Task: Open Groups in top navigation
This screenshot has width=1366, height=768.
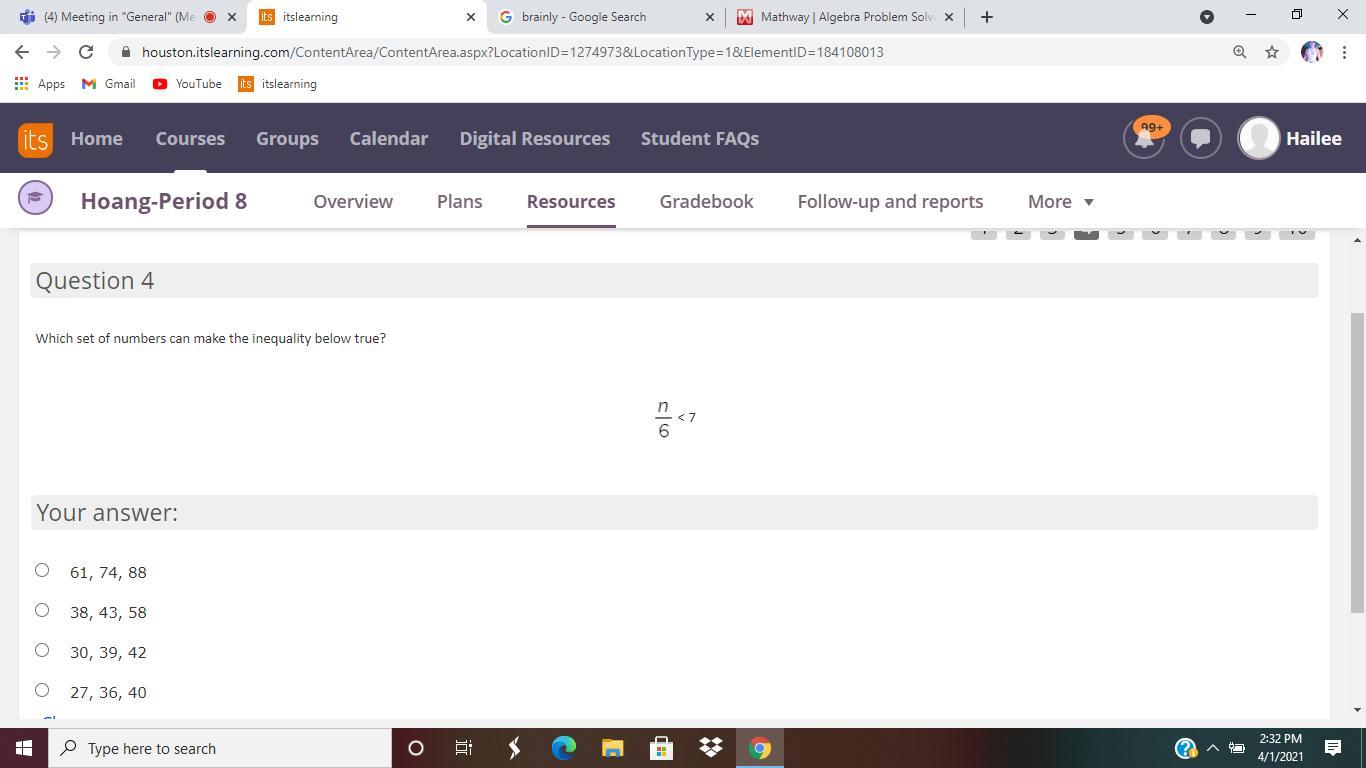Action: coord(287,139)
